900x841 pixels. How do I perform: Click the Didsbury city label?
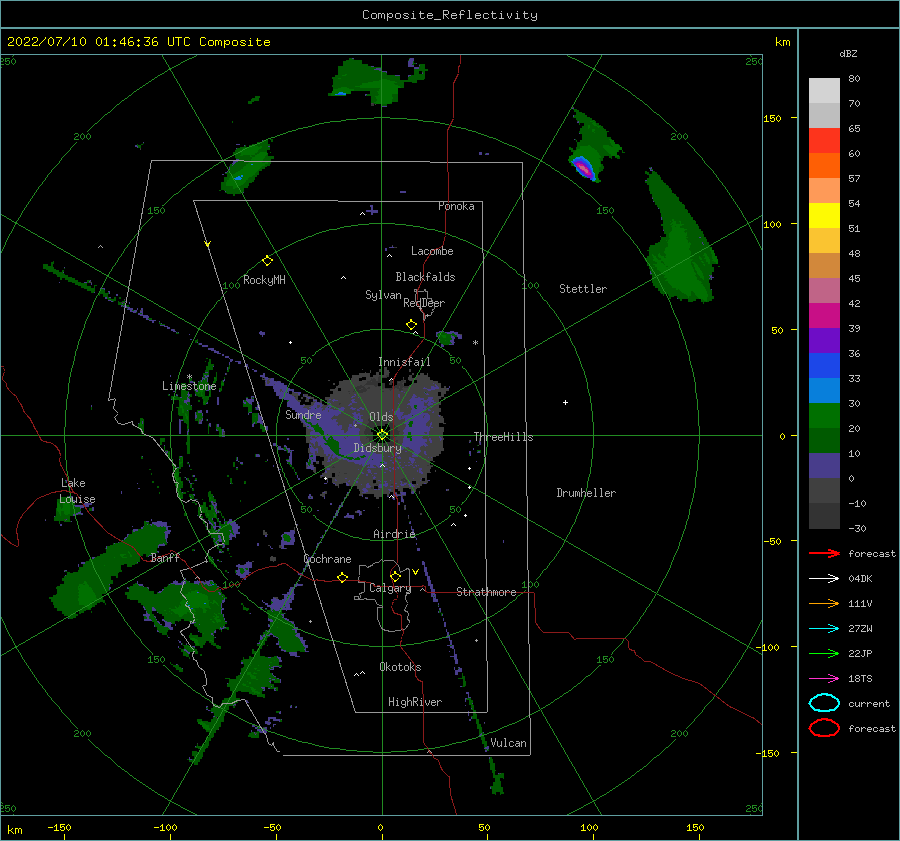point(377,448)
